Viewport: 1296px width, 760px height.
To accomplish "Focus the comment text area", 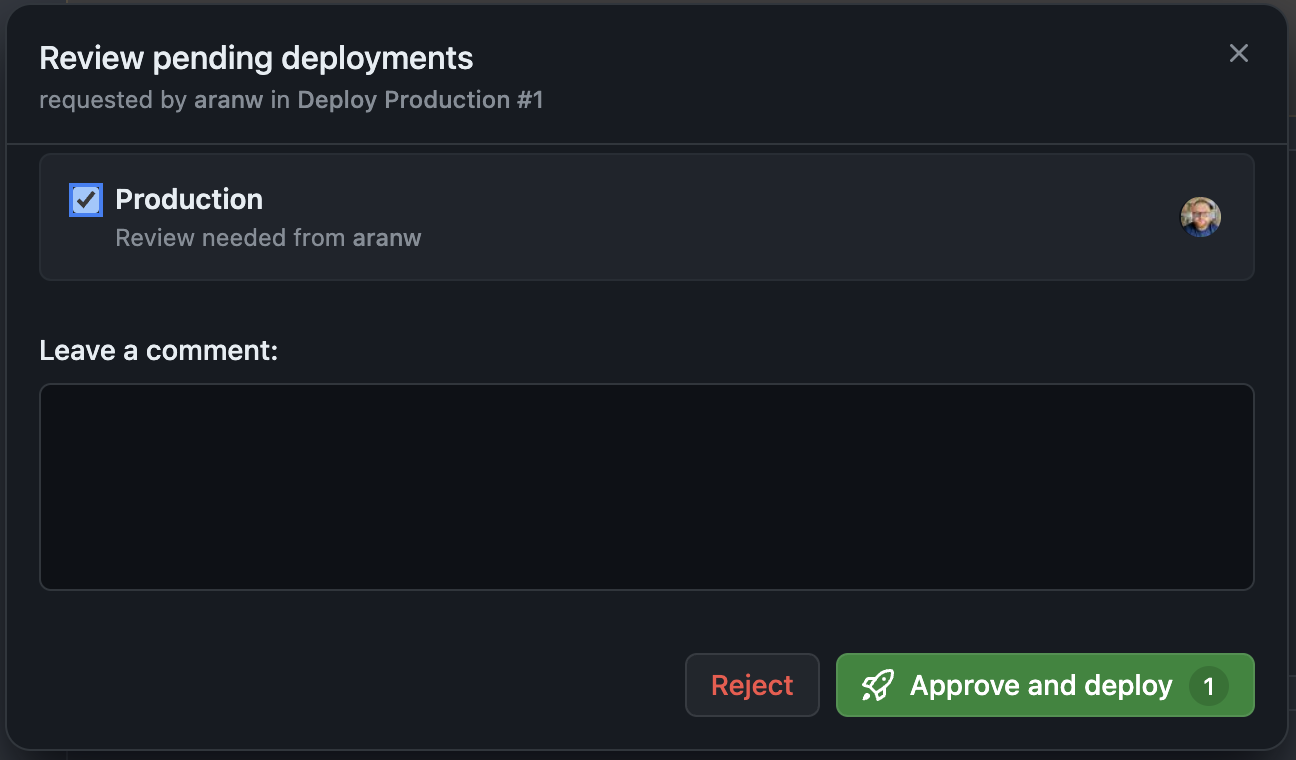I will pos(646,487).
